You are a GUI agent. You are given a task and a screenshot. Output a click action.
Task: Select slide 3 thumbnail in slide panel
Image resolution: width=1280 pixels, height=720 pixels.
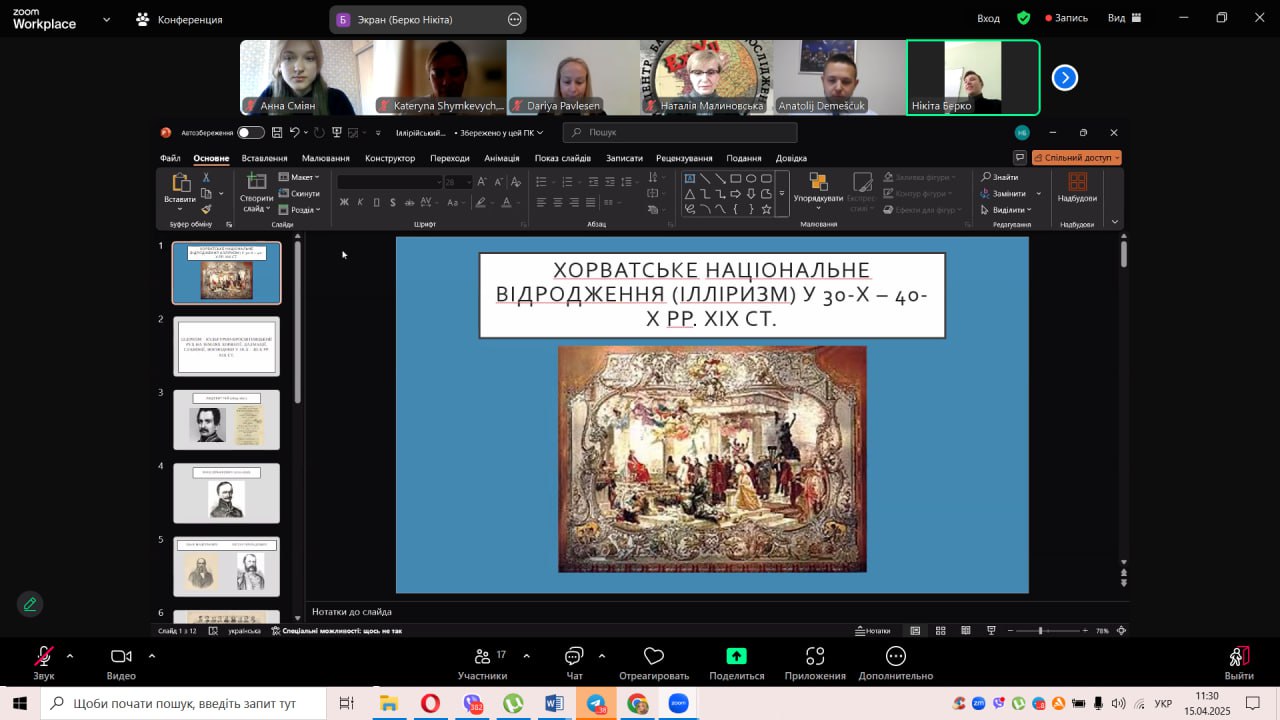point(226,420)
